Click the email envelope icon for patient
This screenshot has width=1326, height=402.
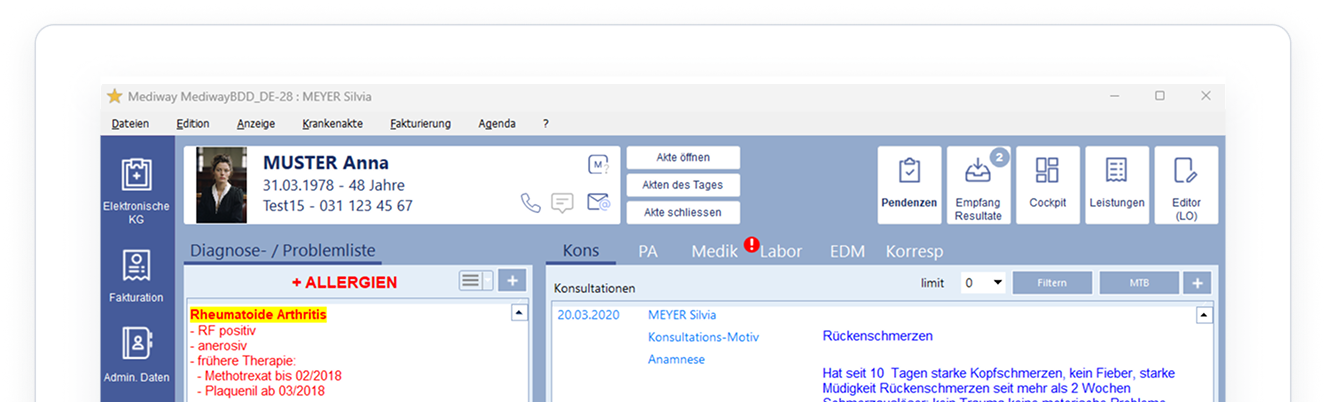(x=598, y=203)
